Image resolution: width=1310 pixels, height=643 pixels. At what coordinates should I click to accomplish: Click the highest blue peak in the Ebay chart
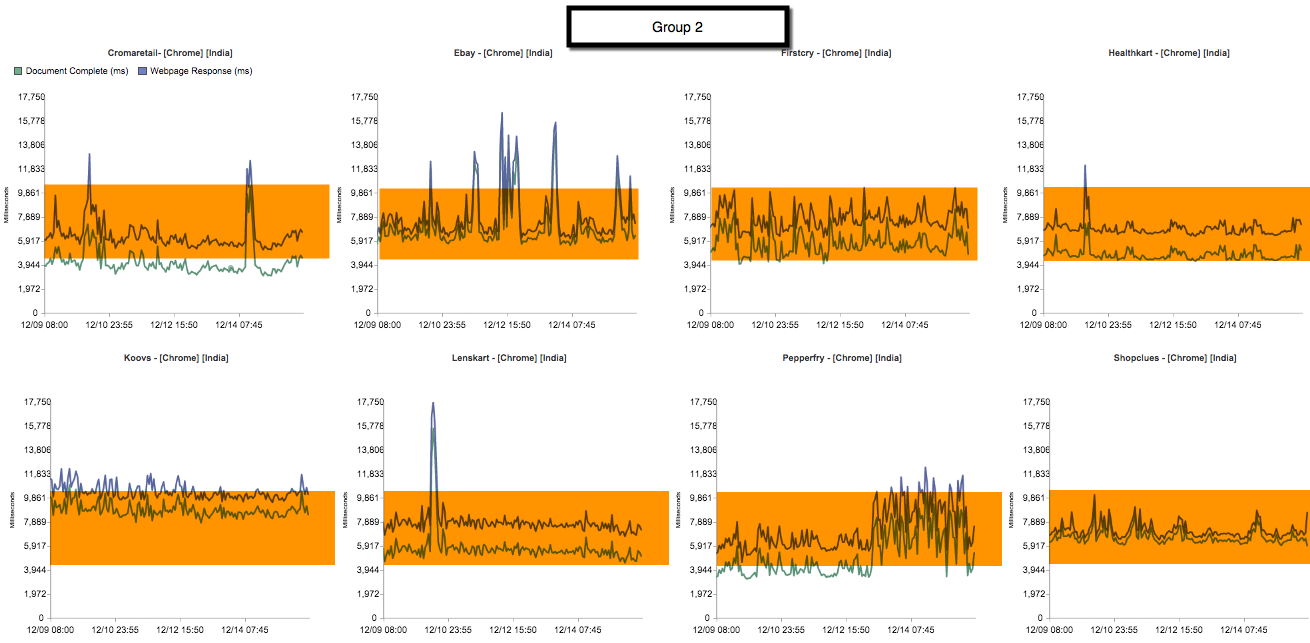click(x=502, y=114)
